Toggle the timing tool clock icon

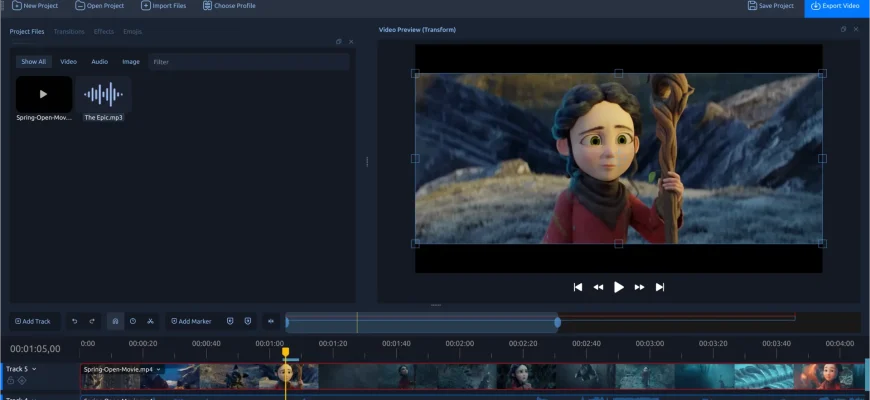point(133,321)
